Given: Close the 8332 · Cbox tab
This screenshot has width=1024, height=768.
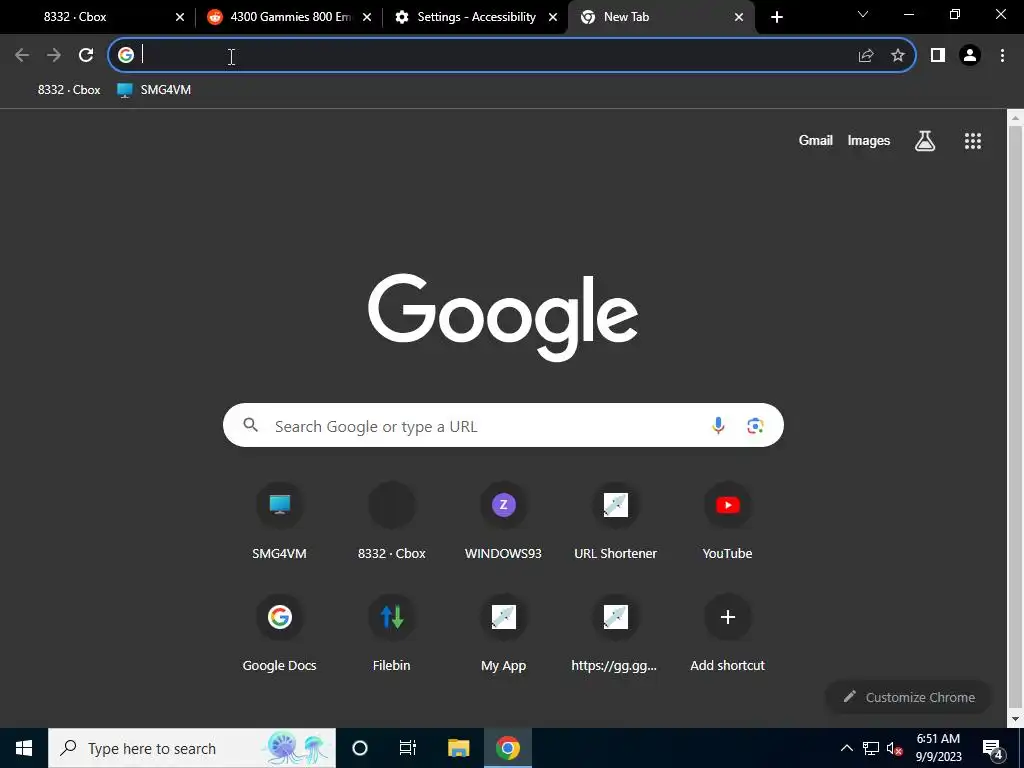Looking at the screenshot, I should tap(180, 17).
